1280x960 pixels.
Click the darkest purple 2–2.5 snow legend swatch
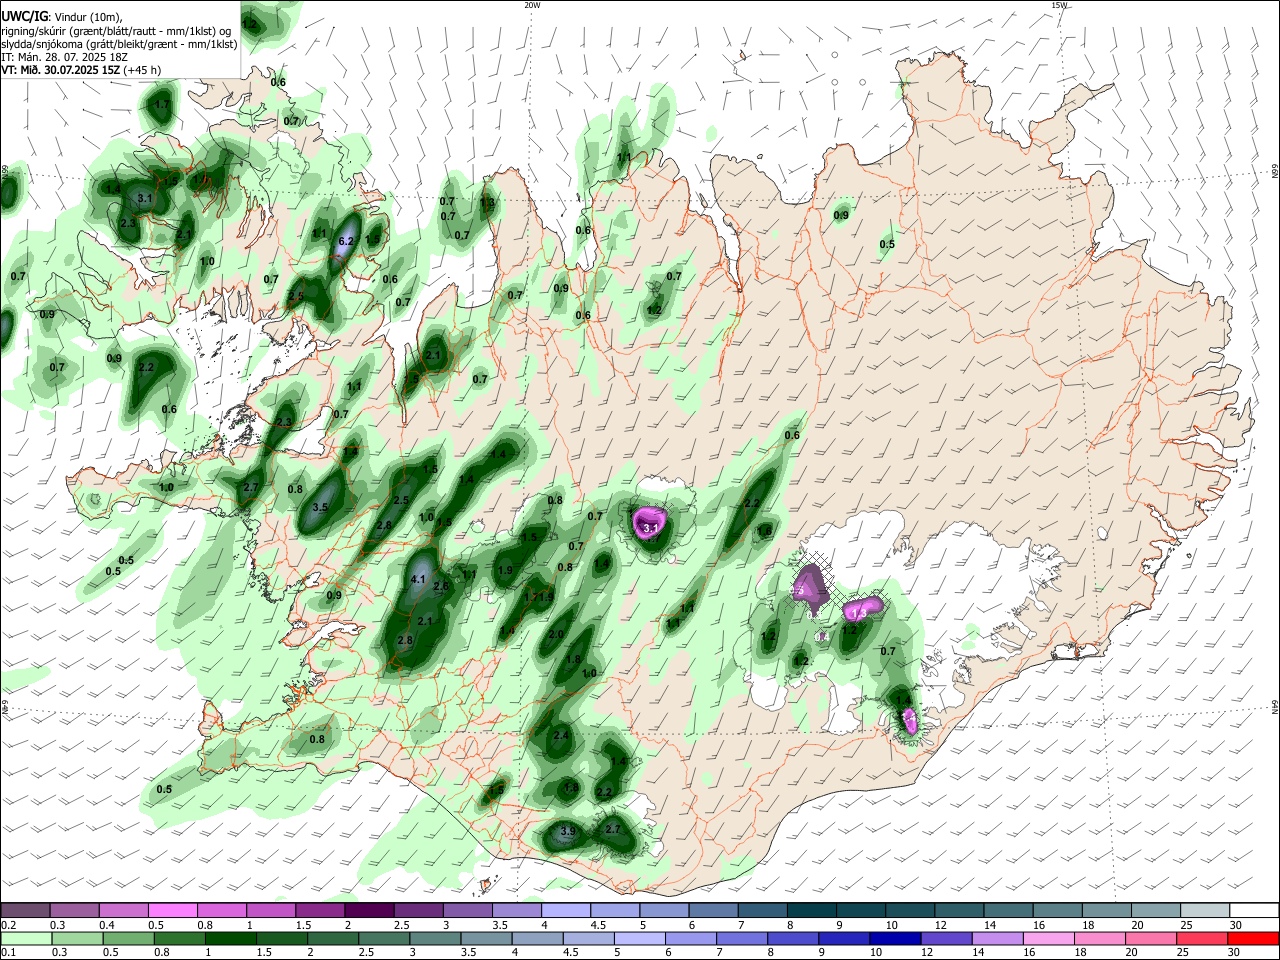click(x=368, y=910)
